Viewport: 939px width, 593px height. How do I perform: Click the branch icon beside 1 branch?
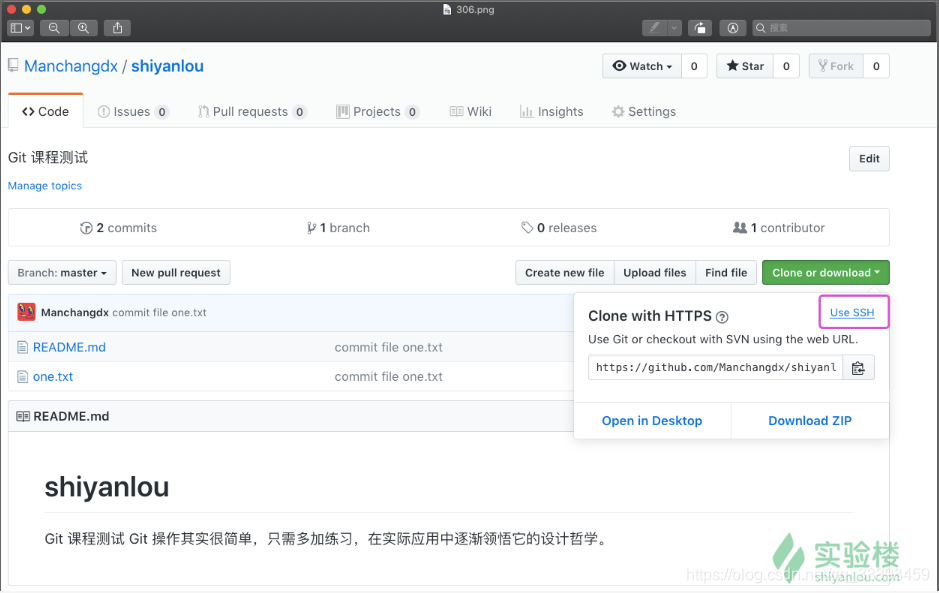click(x=311, y=228)
